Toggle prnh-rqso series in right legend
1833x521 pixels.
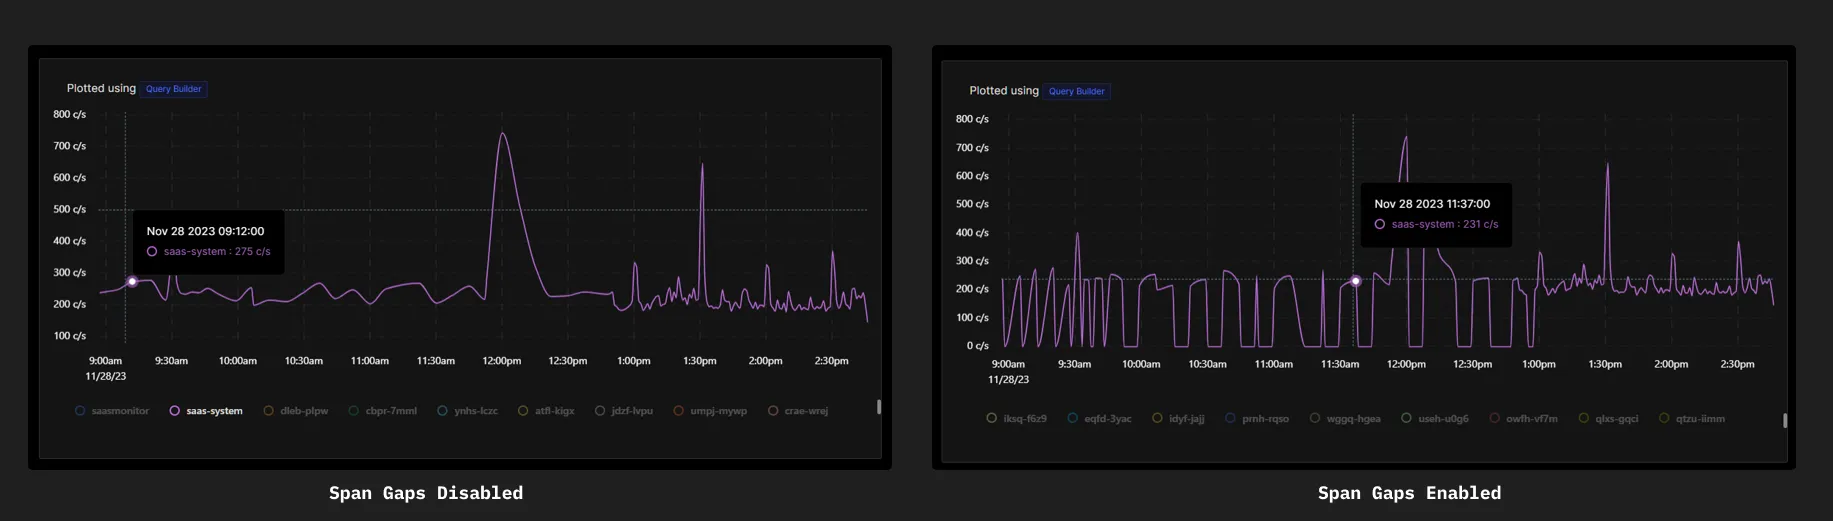click(x=1257, y=419)
